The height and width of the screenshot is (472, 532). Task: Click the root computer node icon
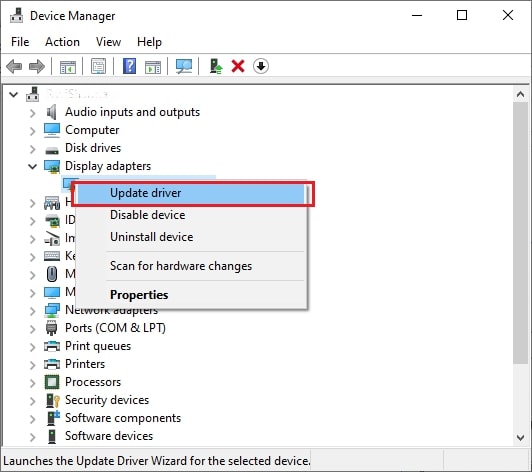click(33, 94)
